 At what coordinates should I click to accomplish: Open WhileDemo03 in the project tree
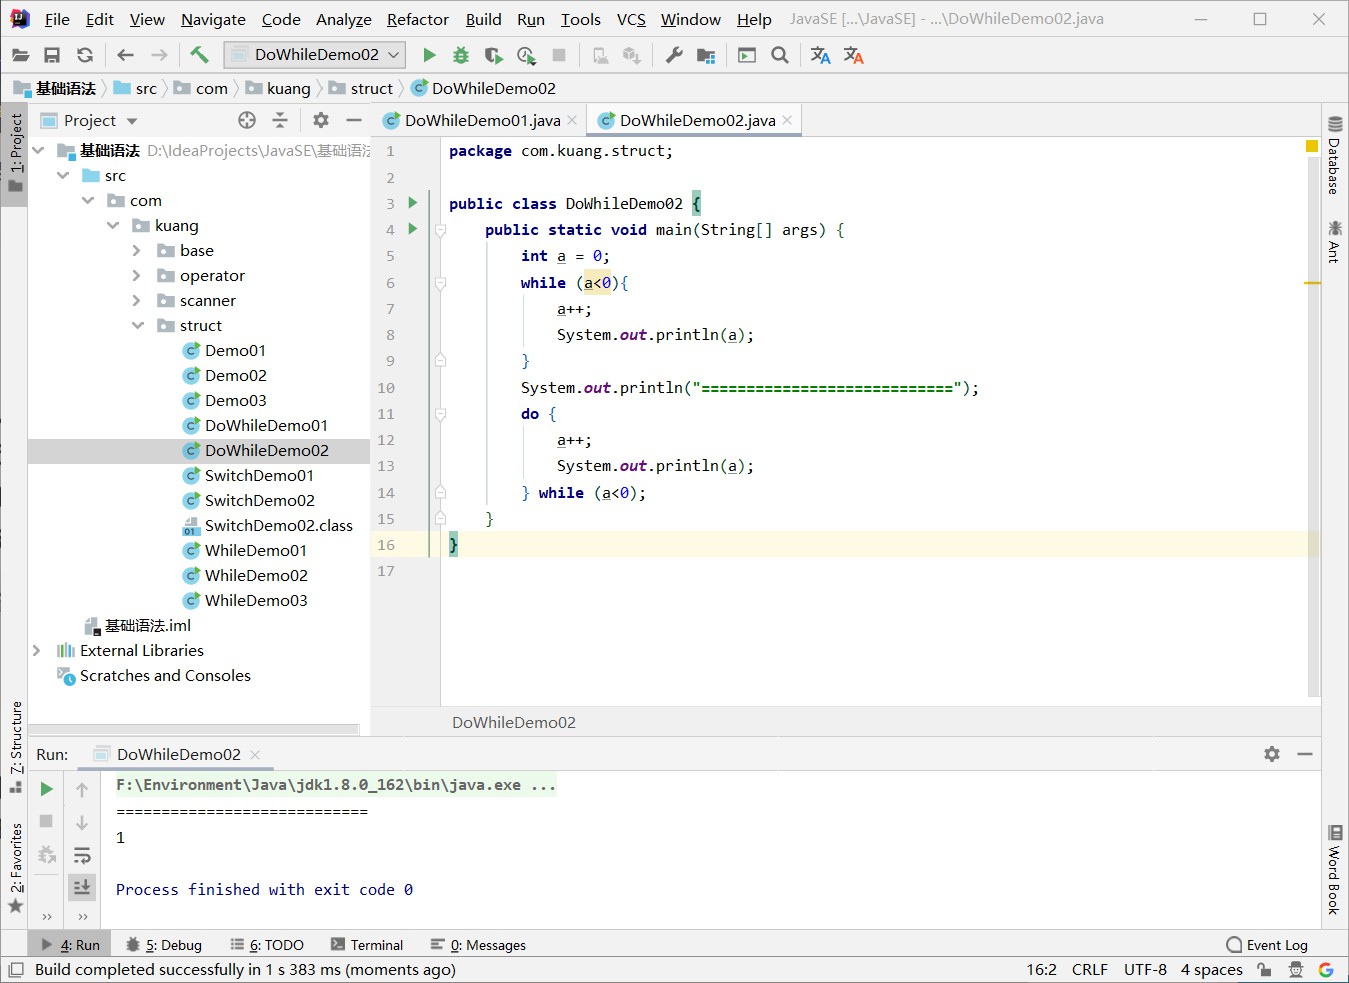click(x=255, y=600)
